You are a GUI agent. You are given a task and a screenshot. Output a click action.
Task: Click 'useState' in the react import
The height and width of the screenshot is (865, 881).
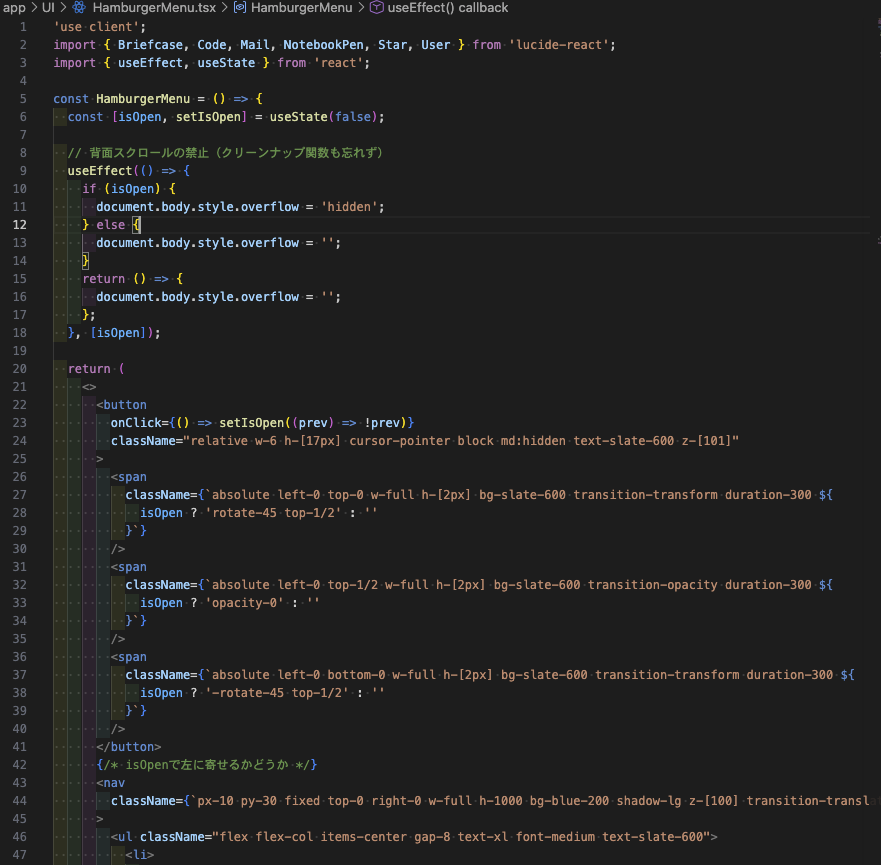tap(226, 62)
